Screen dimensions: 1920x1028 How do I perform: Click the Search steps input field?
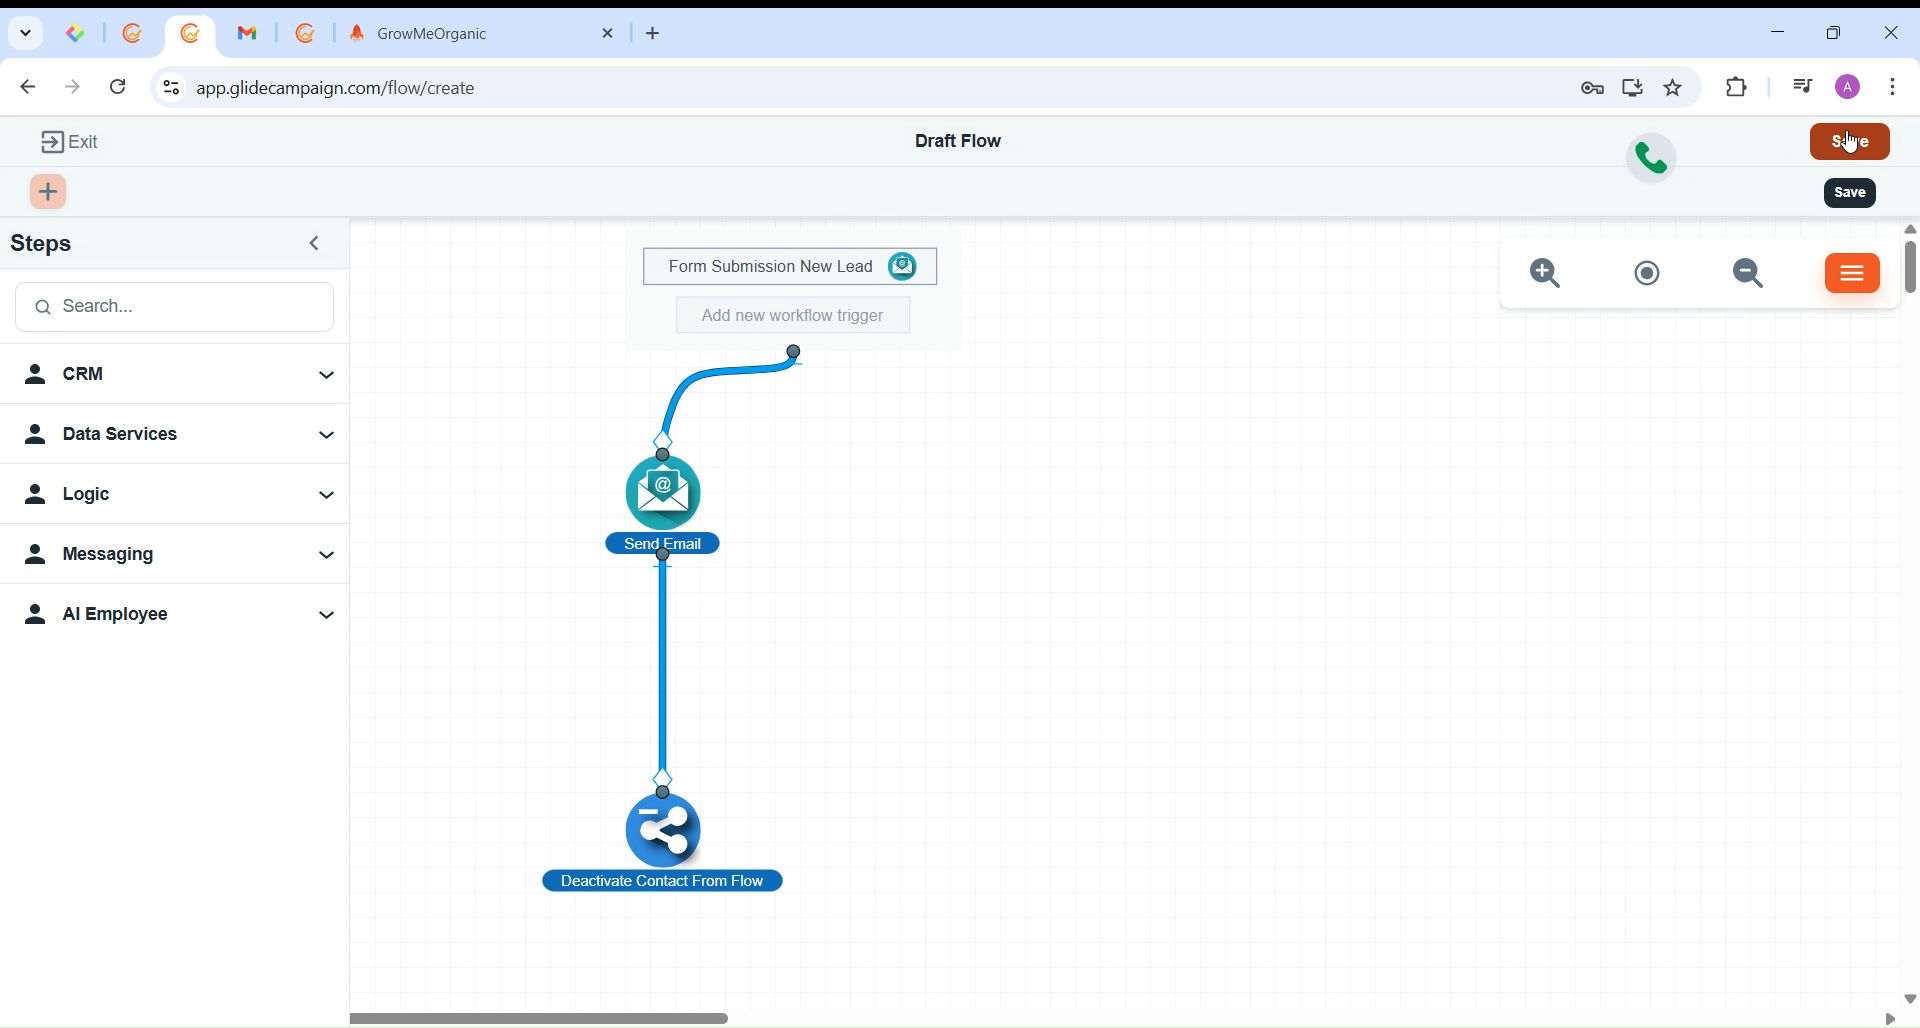(176, 307)
